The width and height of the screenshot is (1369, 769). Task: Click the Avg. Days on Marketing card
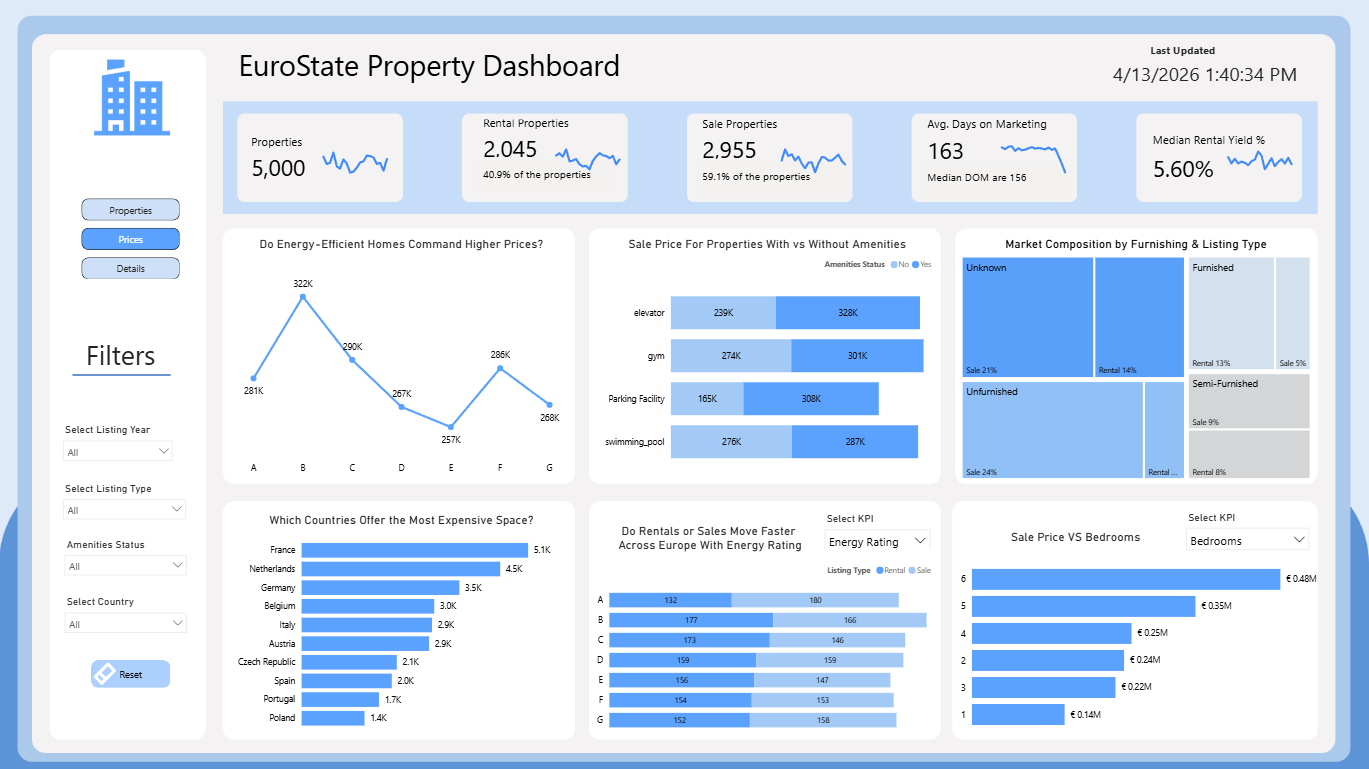[x=995, y=158]
